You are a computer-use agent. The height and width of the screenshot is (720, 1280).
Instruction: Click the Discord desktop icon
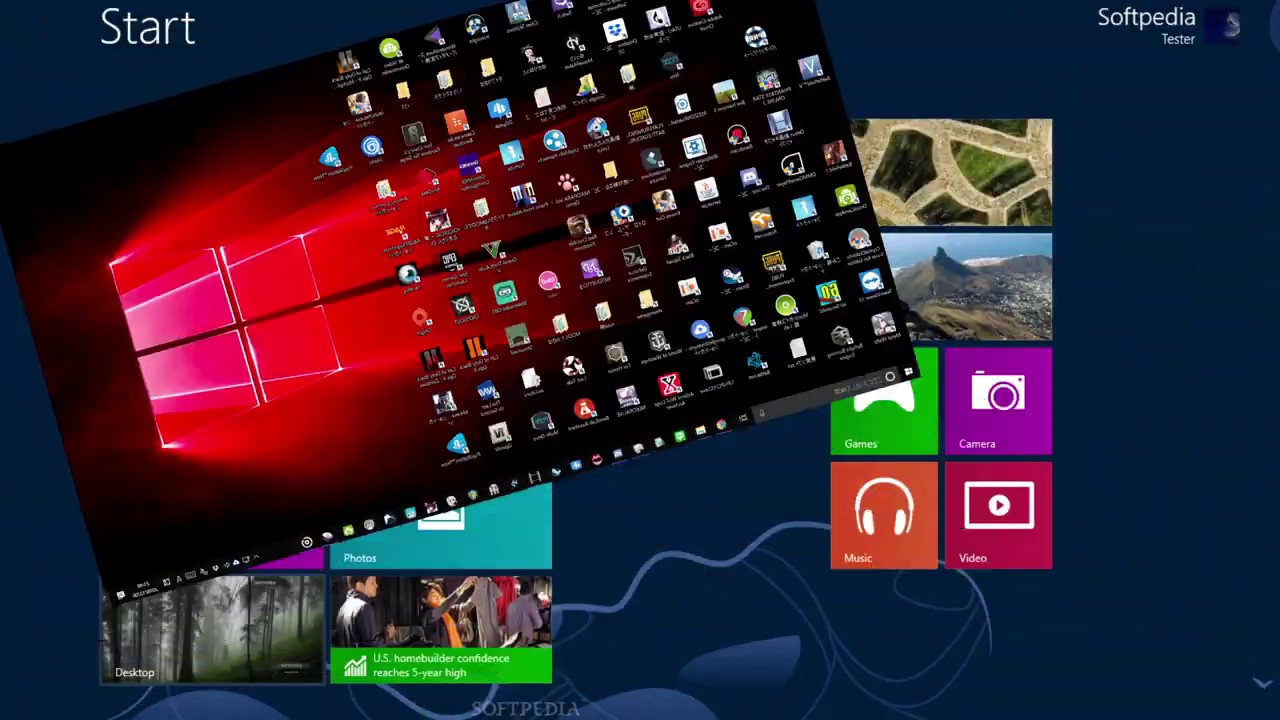point(750,178)
